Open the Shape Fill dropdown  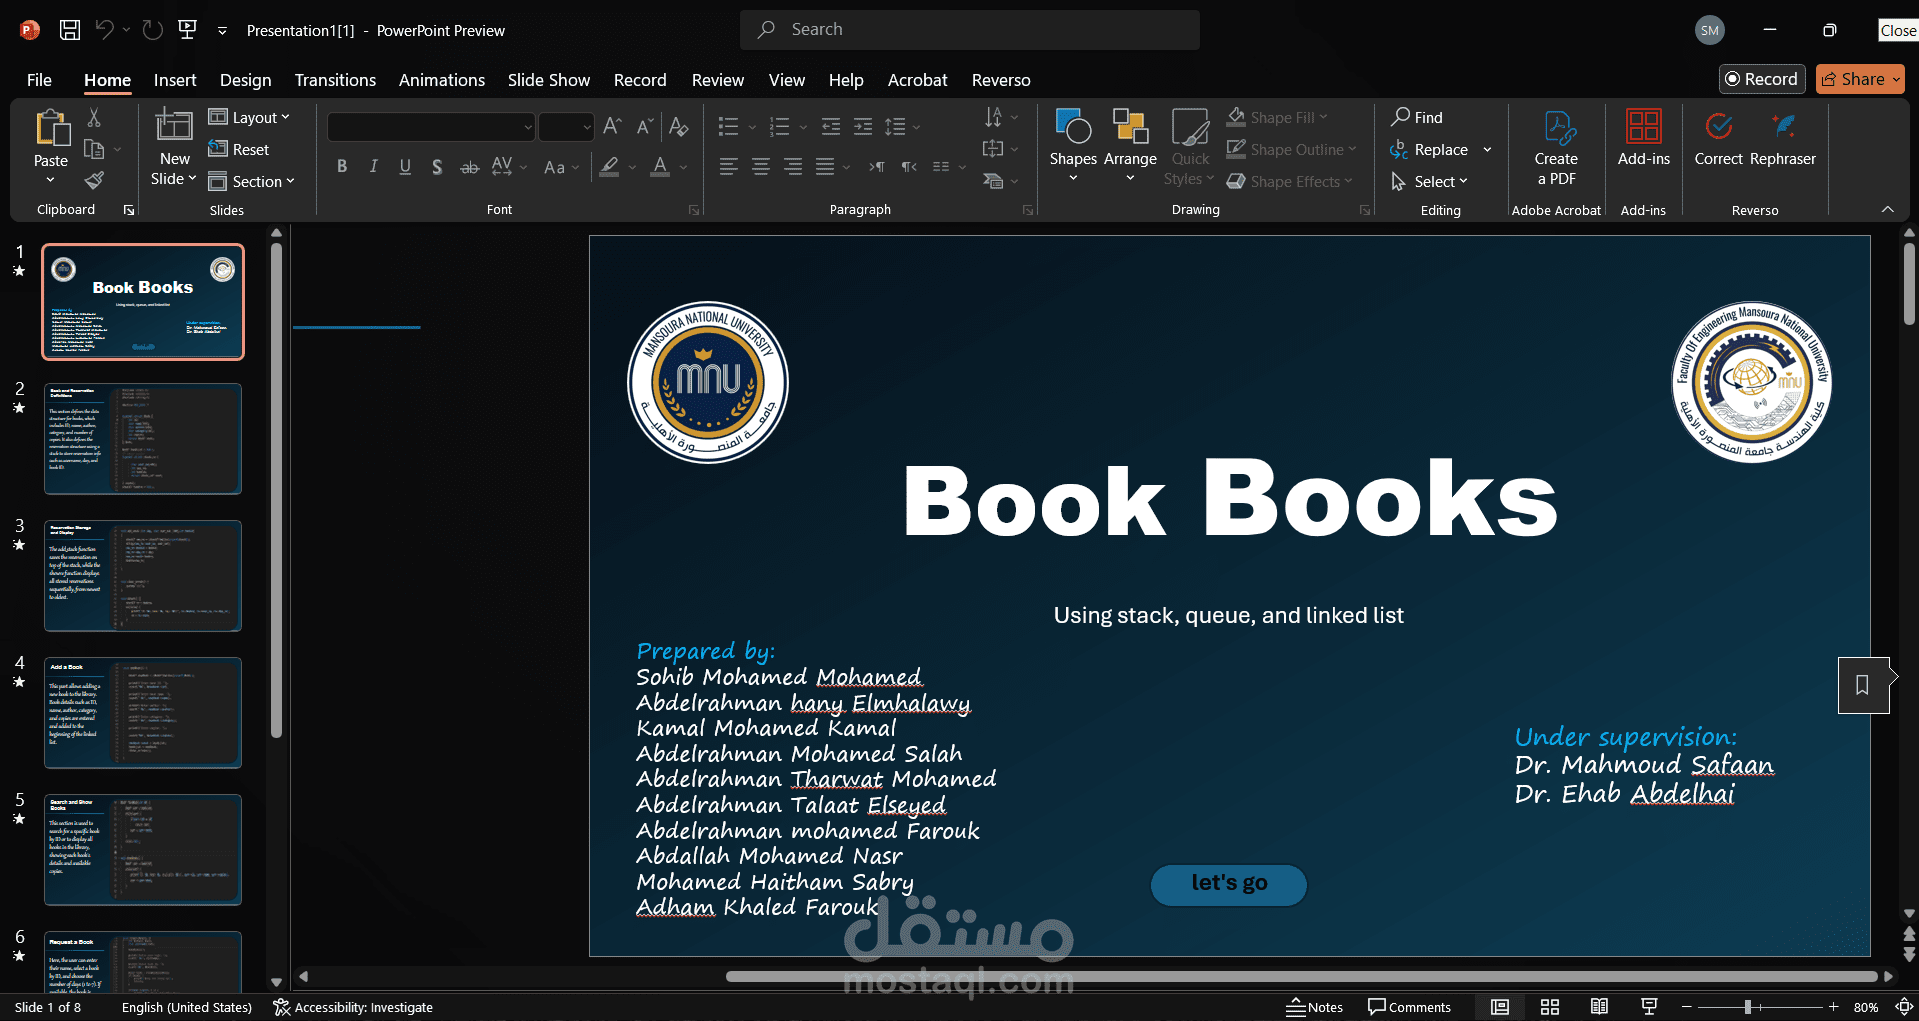coord(1278,117)
